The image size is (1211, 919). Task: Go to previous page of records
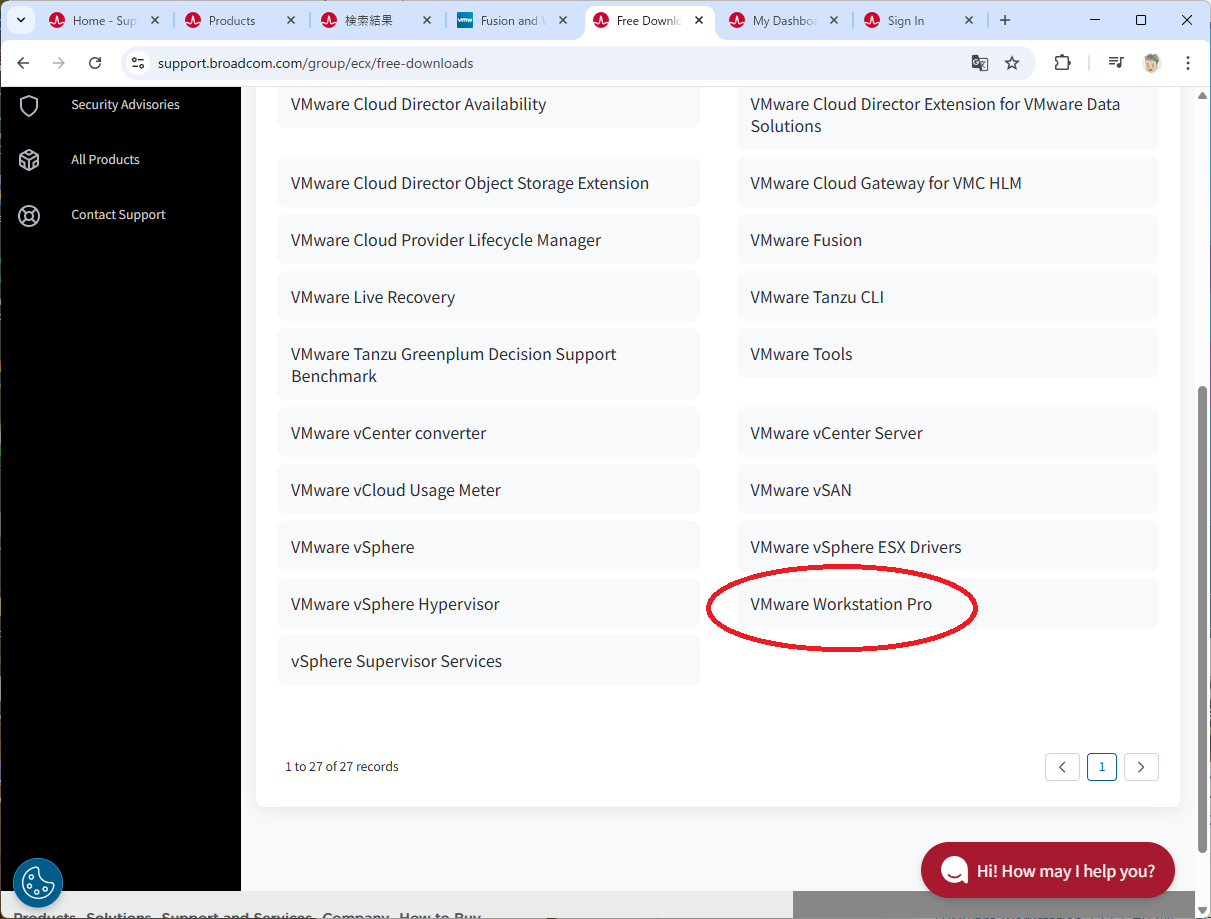1062,767
